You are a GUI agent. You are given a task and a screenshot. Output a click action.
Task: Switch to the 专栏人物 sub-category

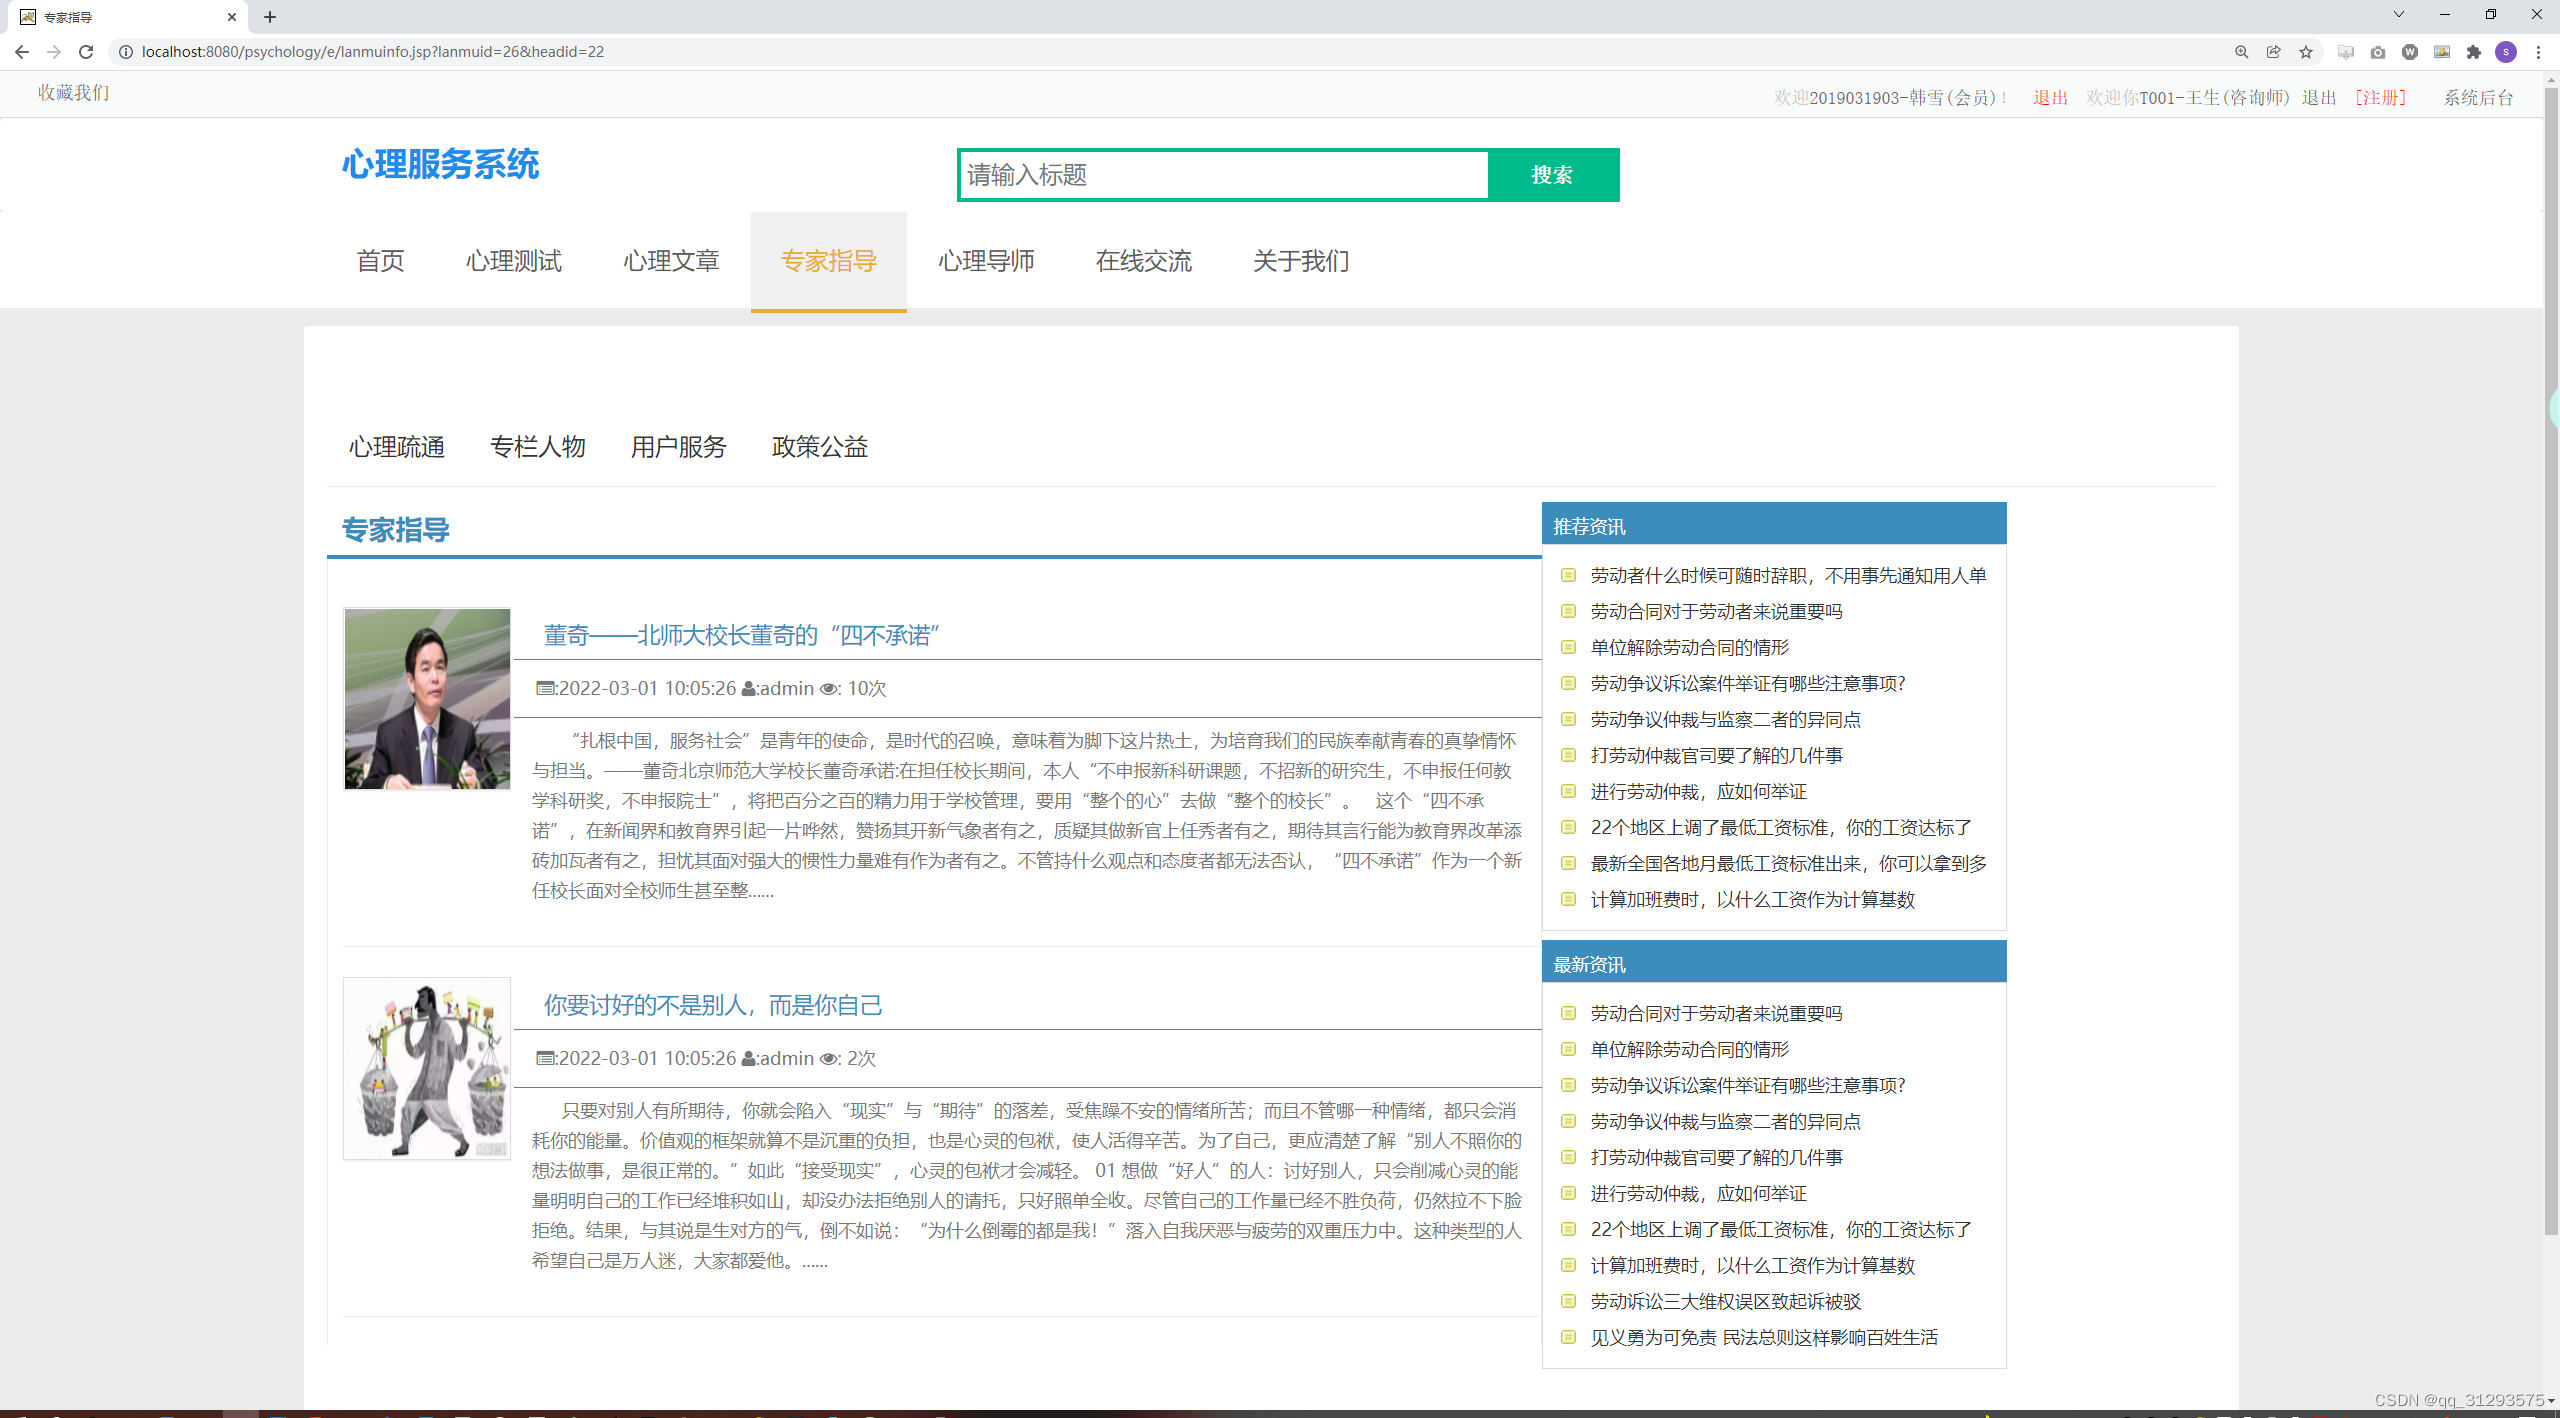tap(538, 447)
